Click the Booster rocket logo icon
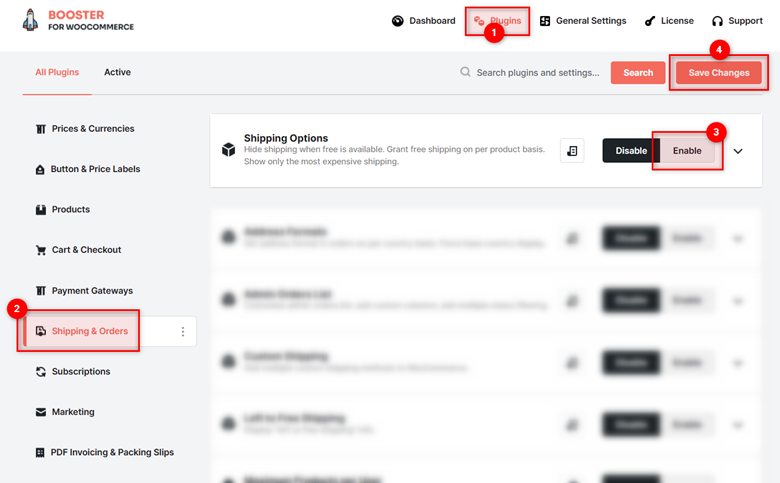 pos(30,20)
